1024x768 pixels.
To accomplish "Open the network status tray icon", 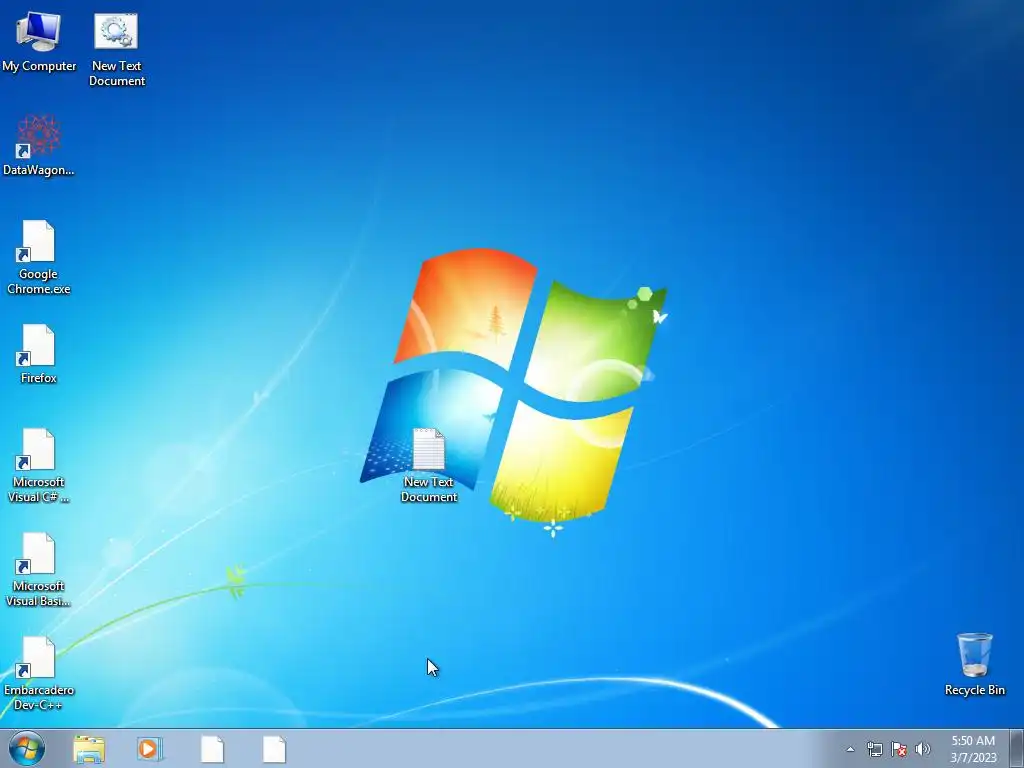I will [x=874, y=749].
